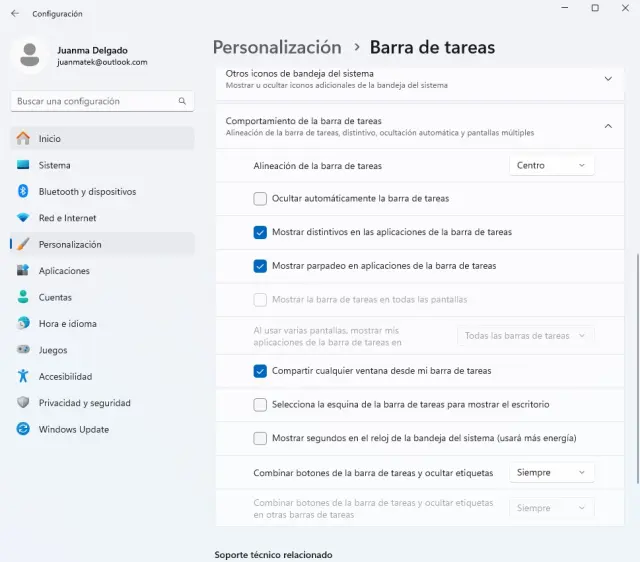This screenshot has width=640, height=562.
Task: Click Personalización breadcrumb link
Action: tap(277, 47)
